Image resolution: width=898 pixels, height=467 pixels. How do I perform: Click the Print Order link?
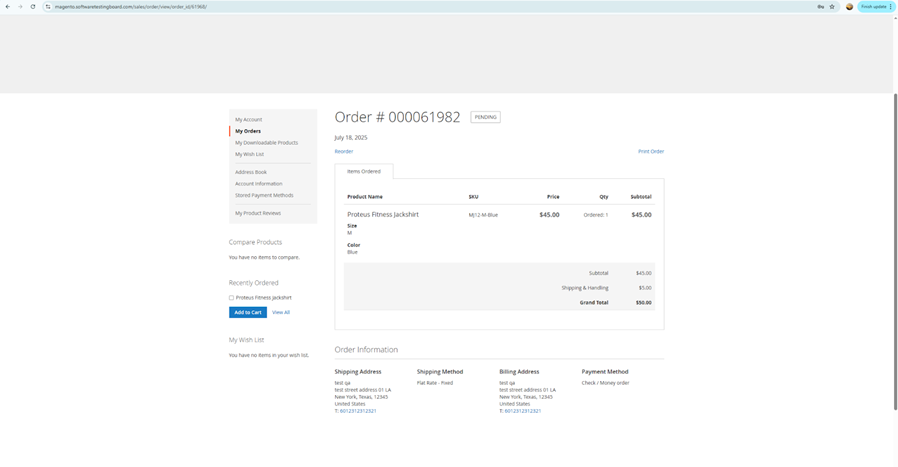coord(651,152)
